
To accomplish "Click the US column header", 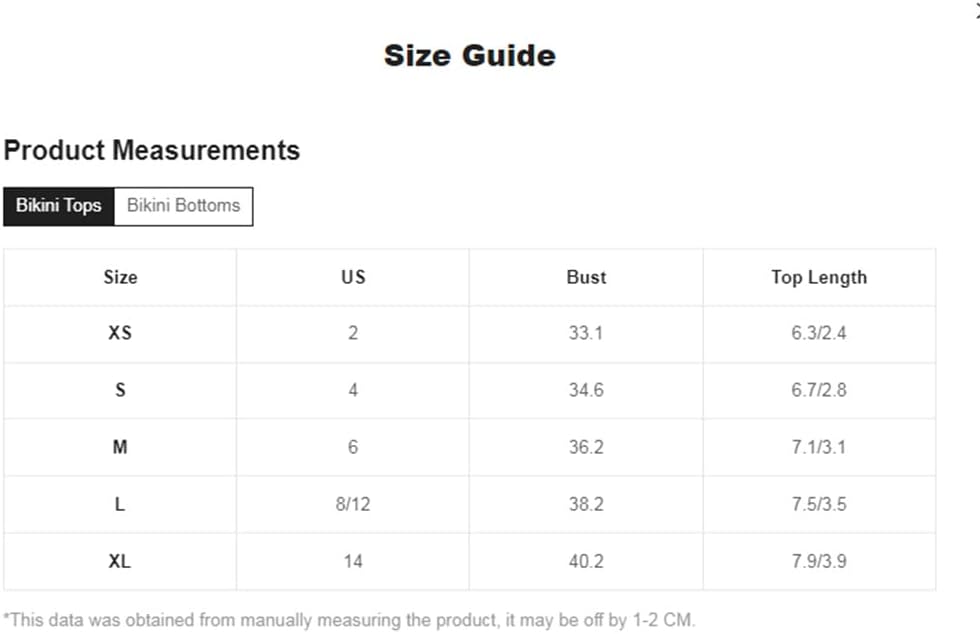I will (353, 277).
